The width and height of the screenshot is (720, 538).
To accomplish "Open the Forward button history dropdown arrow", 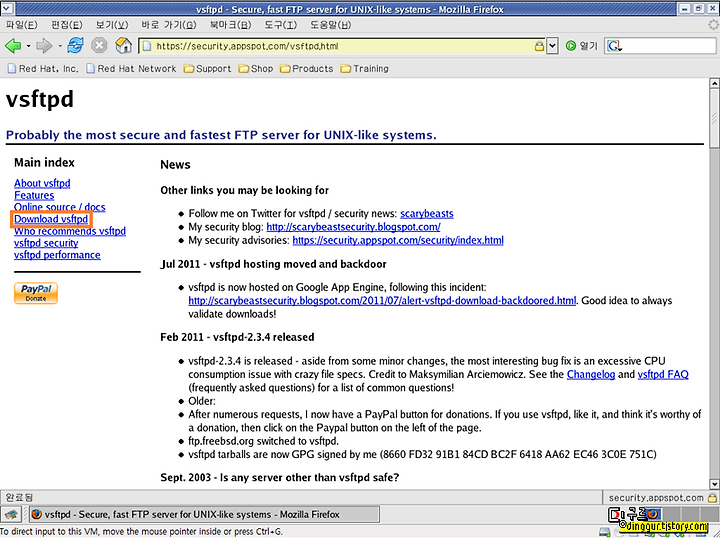I will (x=59, y=46).
